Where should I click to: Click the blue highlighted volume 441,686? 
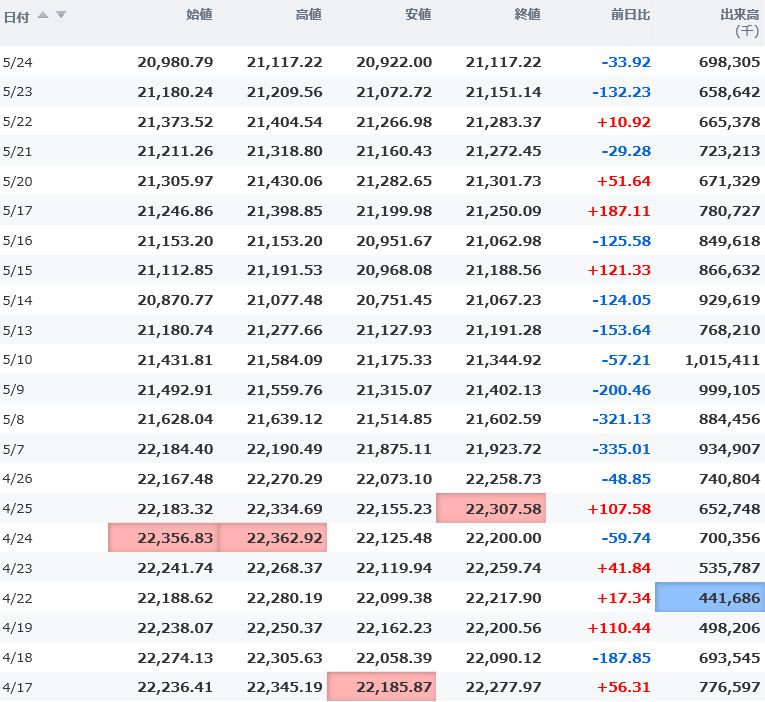coord(711,598)
